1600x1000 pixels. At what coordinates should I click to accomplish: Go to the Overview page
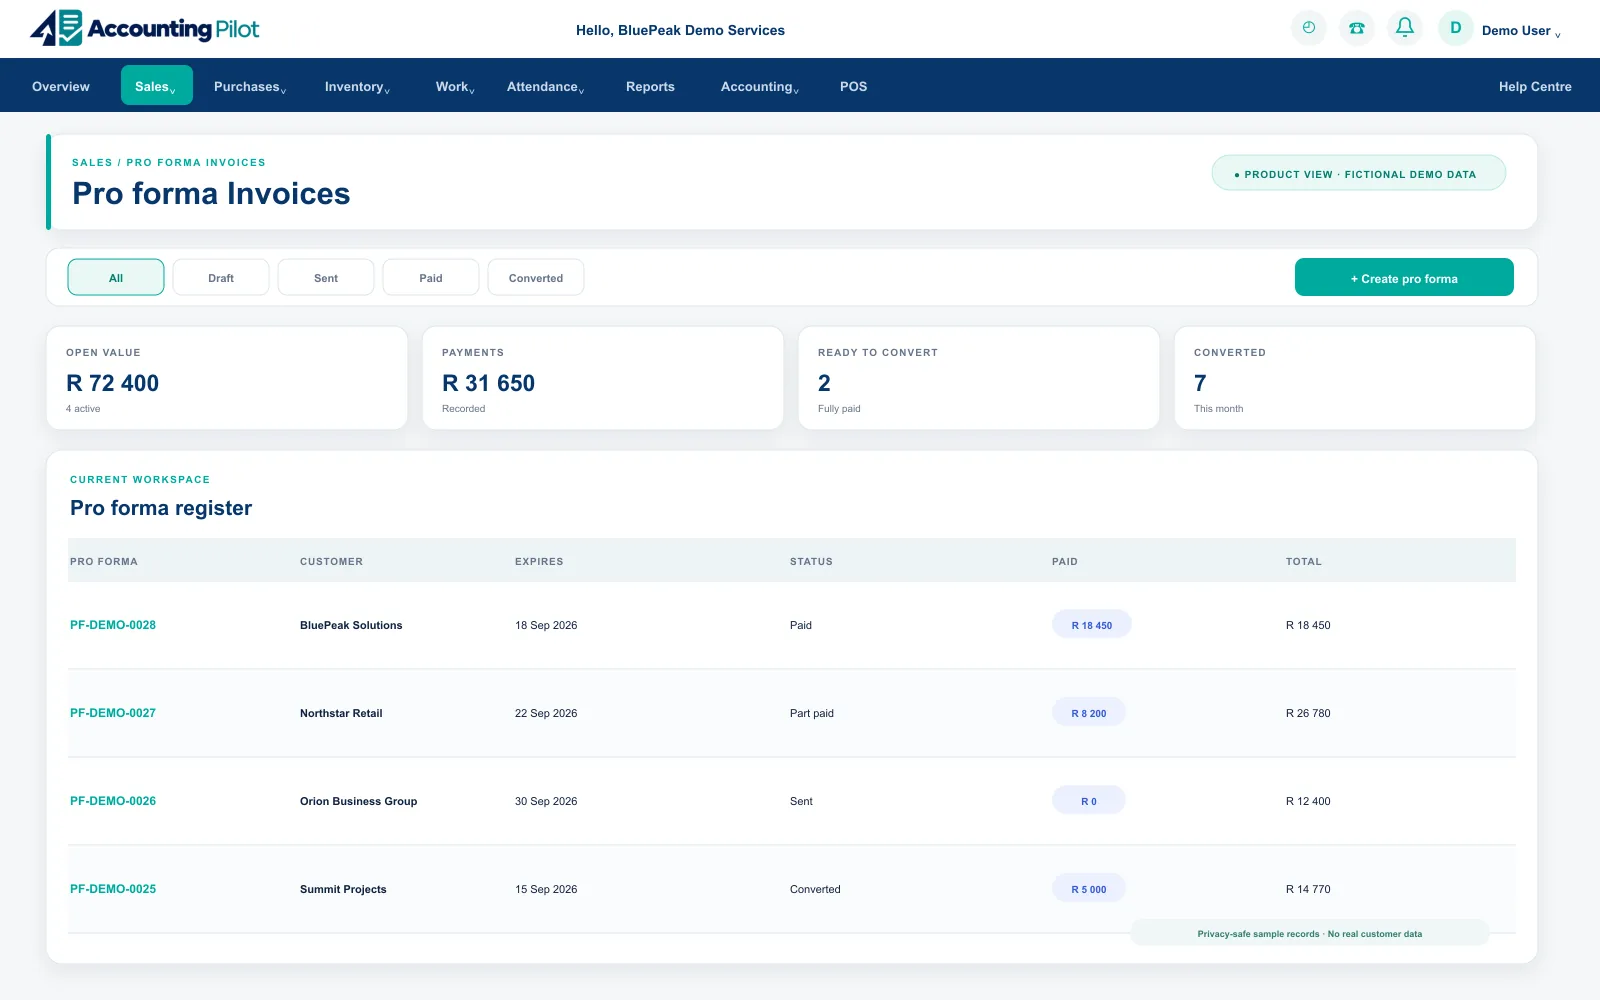pyautogui.click(x=61, y=87)
